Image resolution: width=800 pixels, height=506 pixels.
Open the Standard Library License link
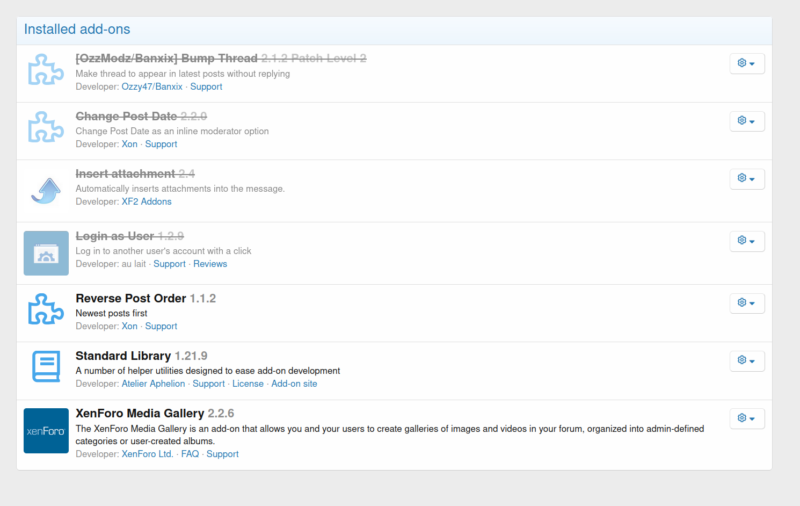click(248, 384)
